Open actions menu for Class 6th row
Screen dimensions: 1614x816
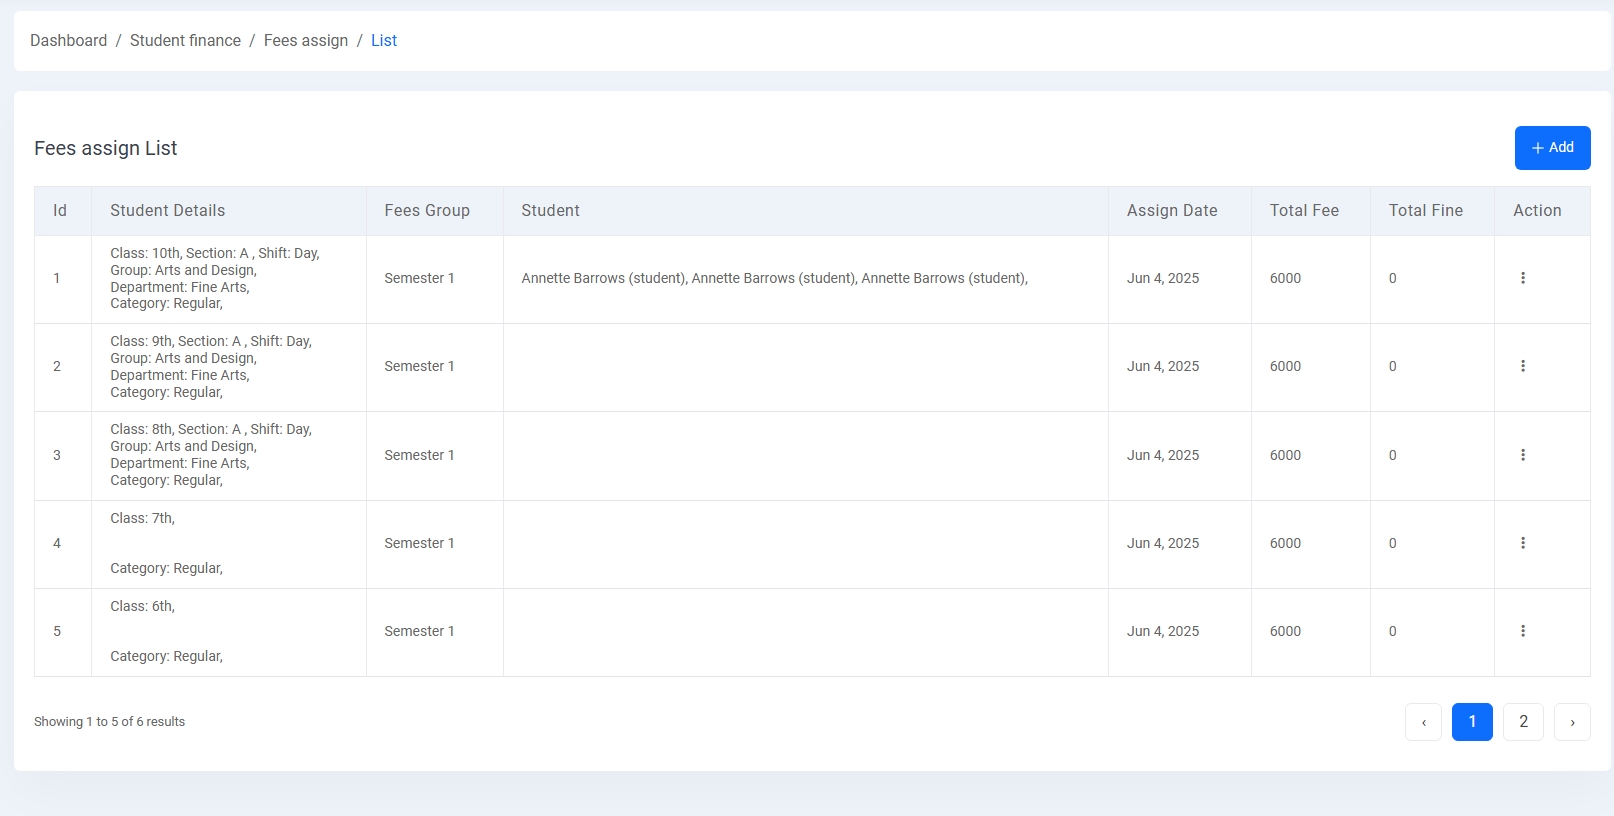pos(1522,631)
